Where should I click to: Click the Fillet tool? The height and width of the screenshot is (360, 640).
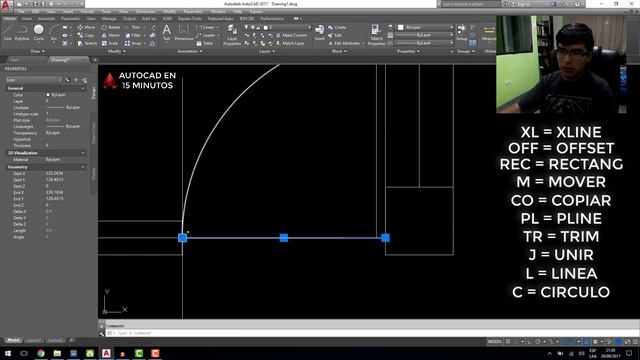point(132,36)
